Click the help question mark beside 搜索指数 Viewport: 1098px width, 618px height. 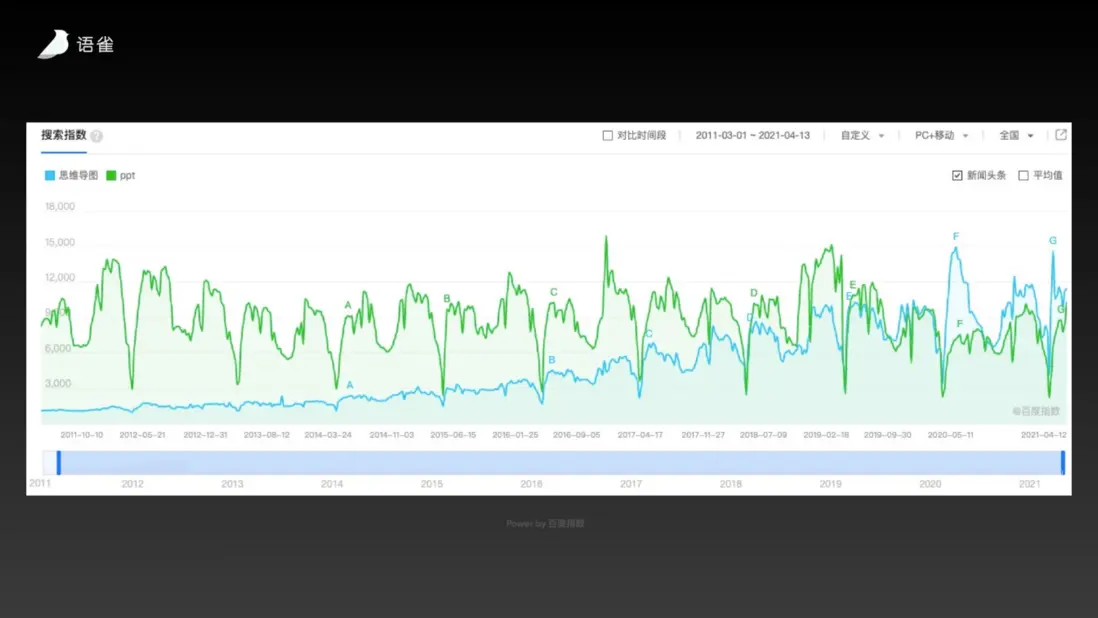(97, 136)
